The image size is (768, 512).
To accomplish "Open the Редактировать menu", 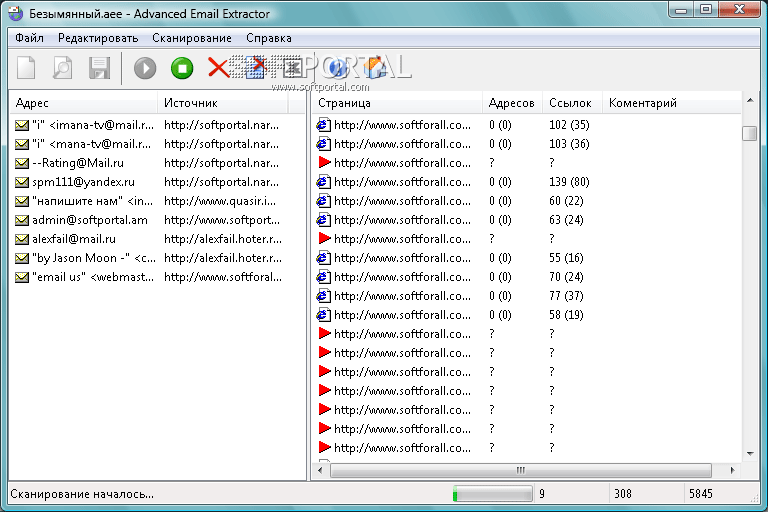I will [x=98, y=38].
